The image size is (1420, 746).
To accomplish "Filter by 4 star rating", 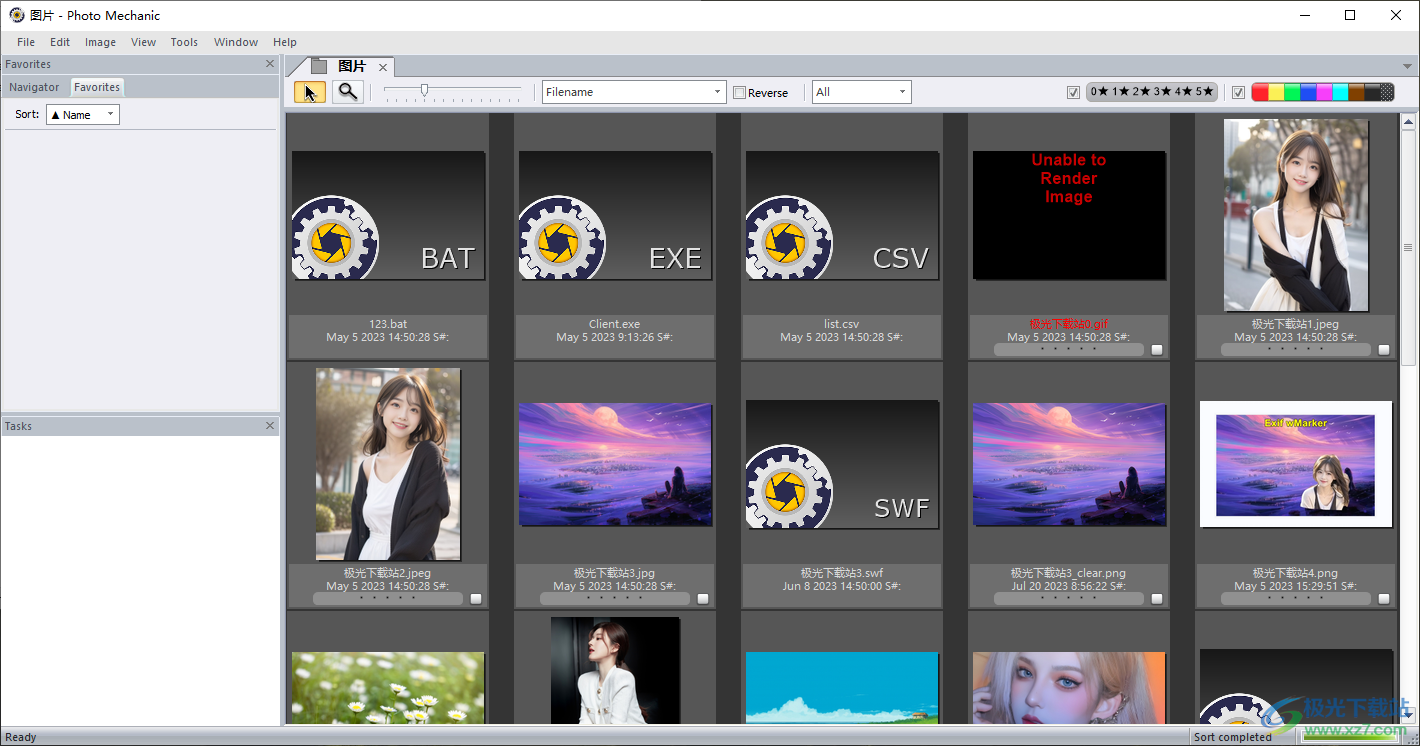I will pos(1184,92).
